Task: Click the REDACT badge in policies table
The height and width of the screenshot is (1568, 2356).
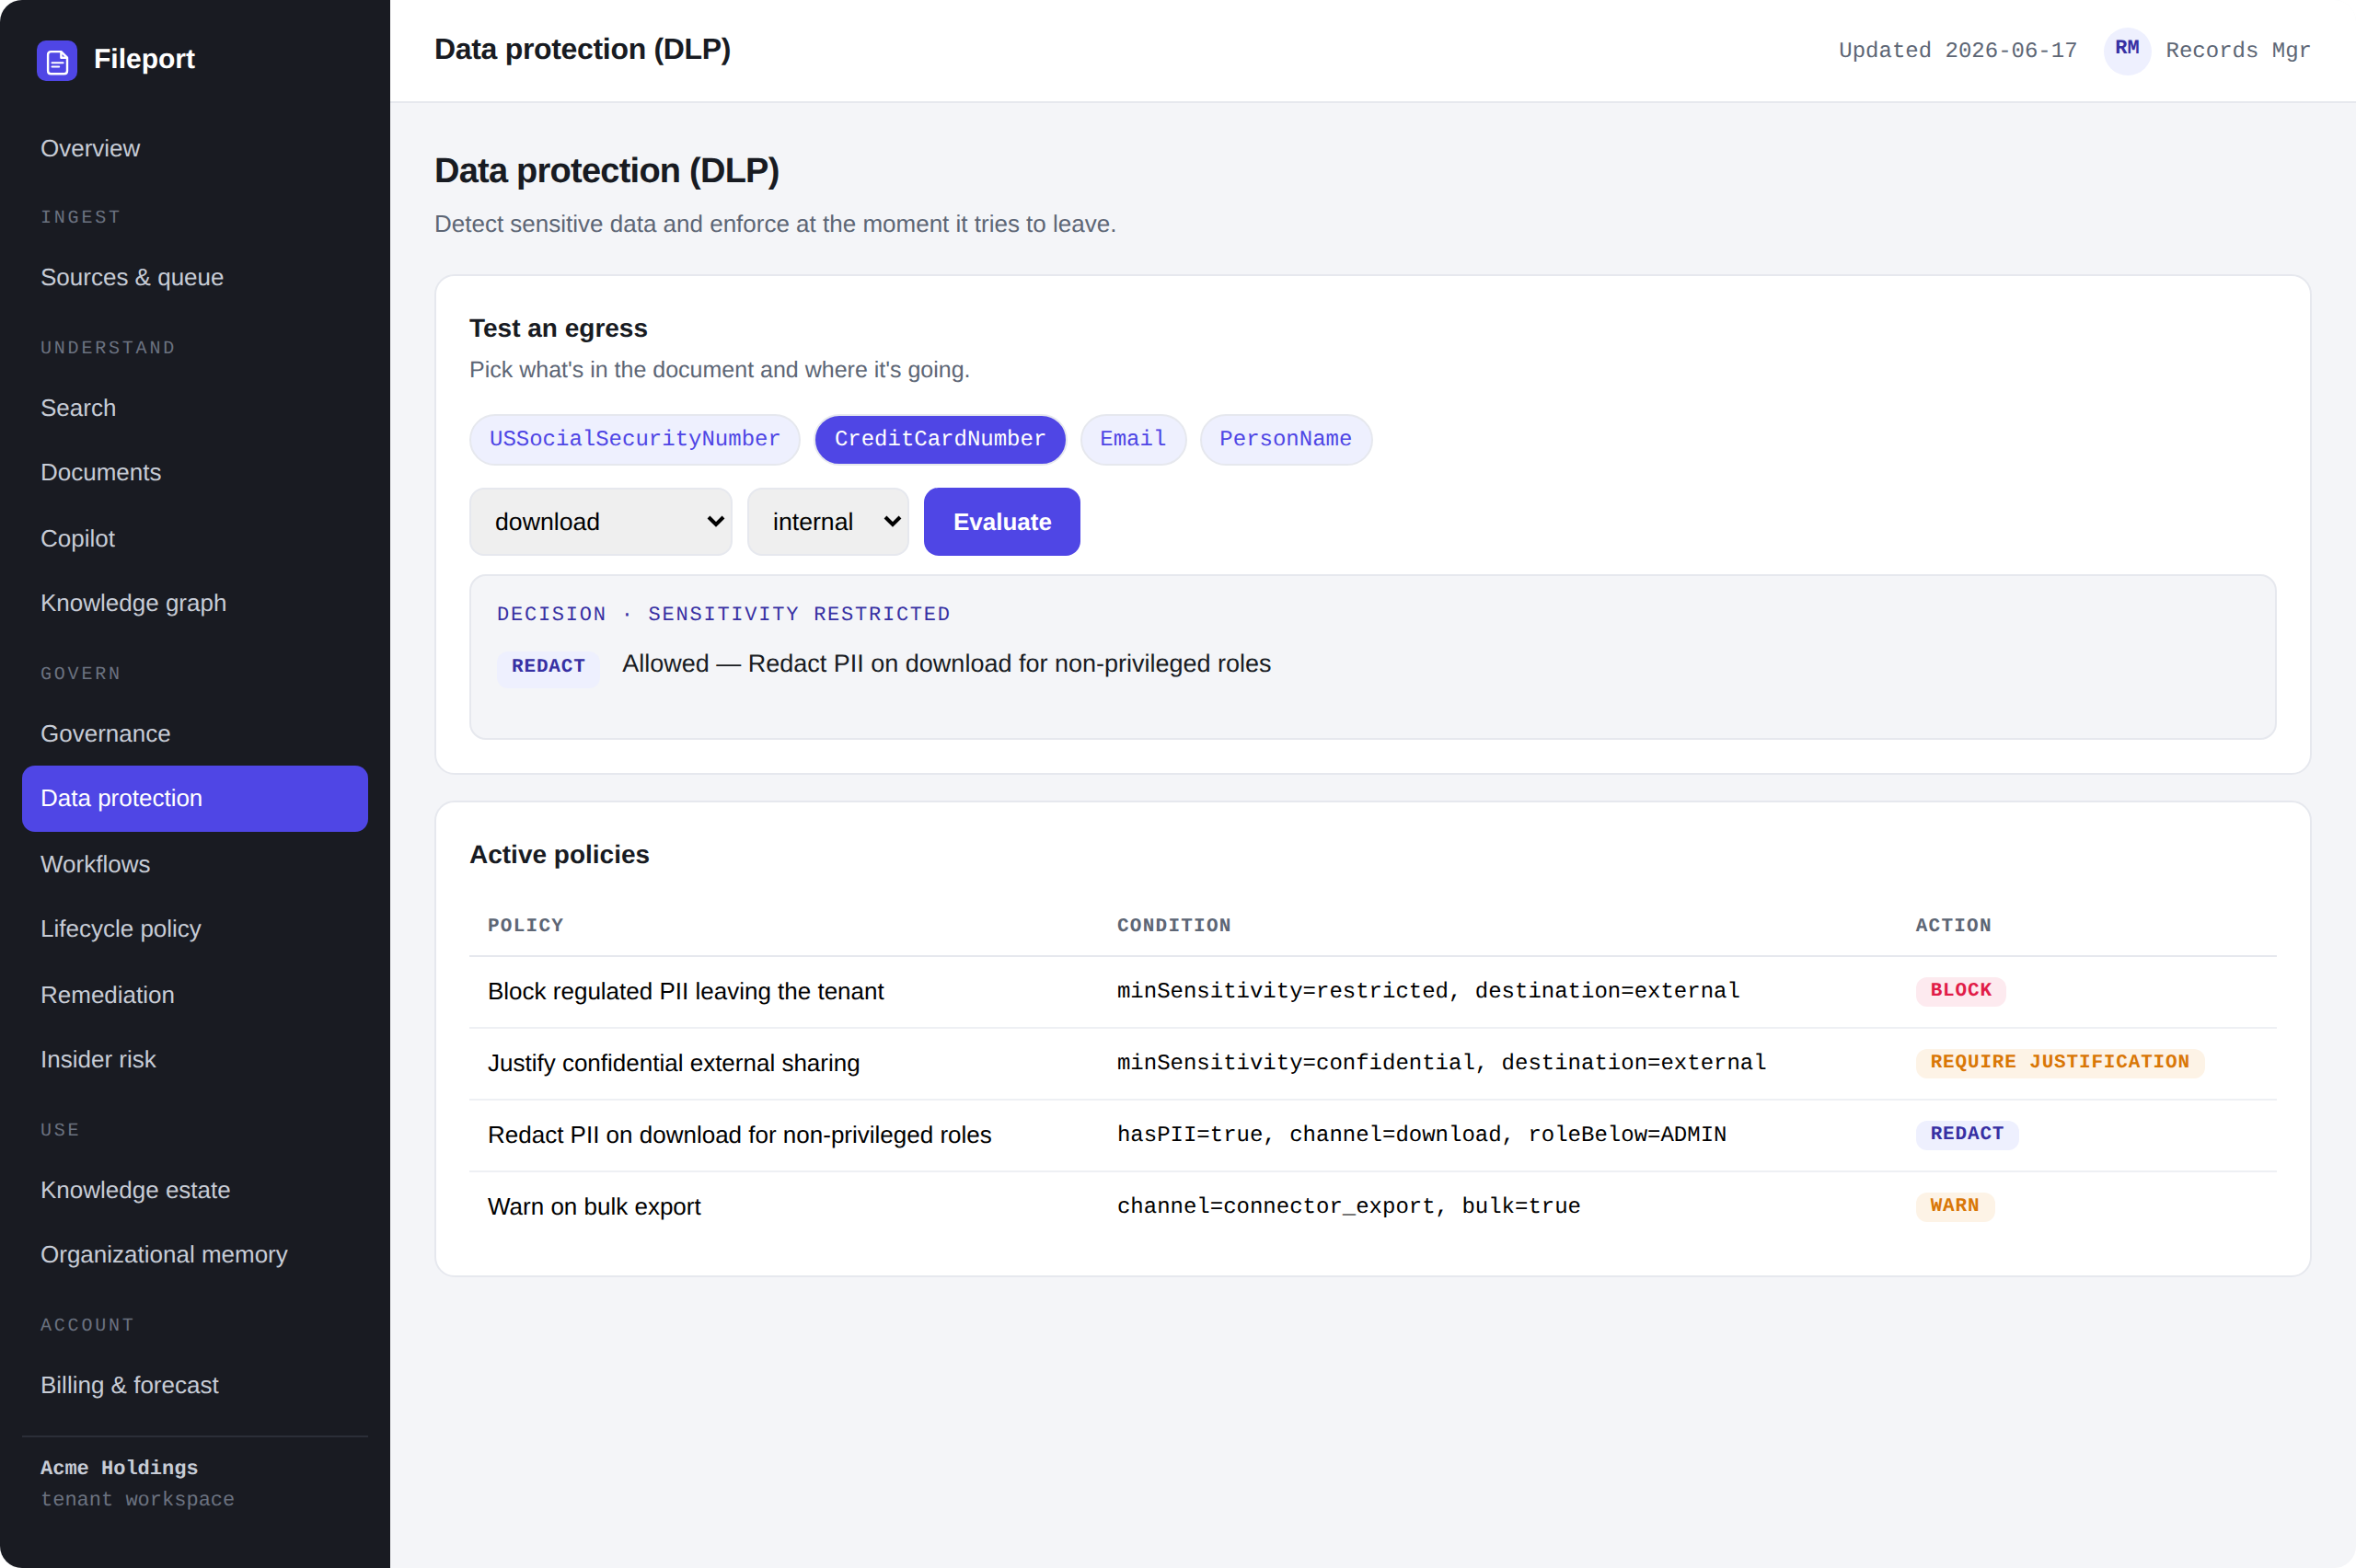Action: (1966, 1135)
